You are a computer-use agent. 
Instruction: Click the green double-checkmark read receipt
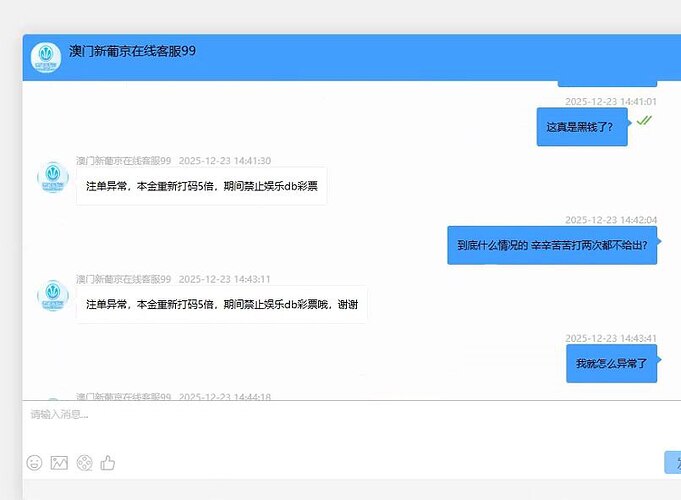644,120
